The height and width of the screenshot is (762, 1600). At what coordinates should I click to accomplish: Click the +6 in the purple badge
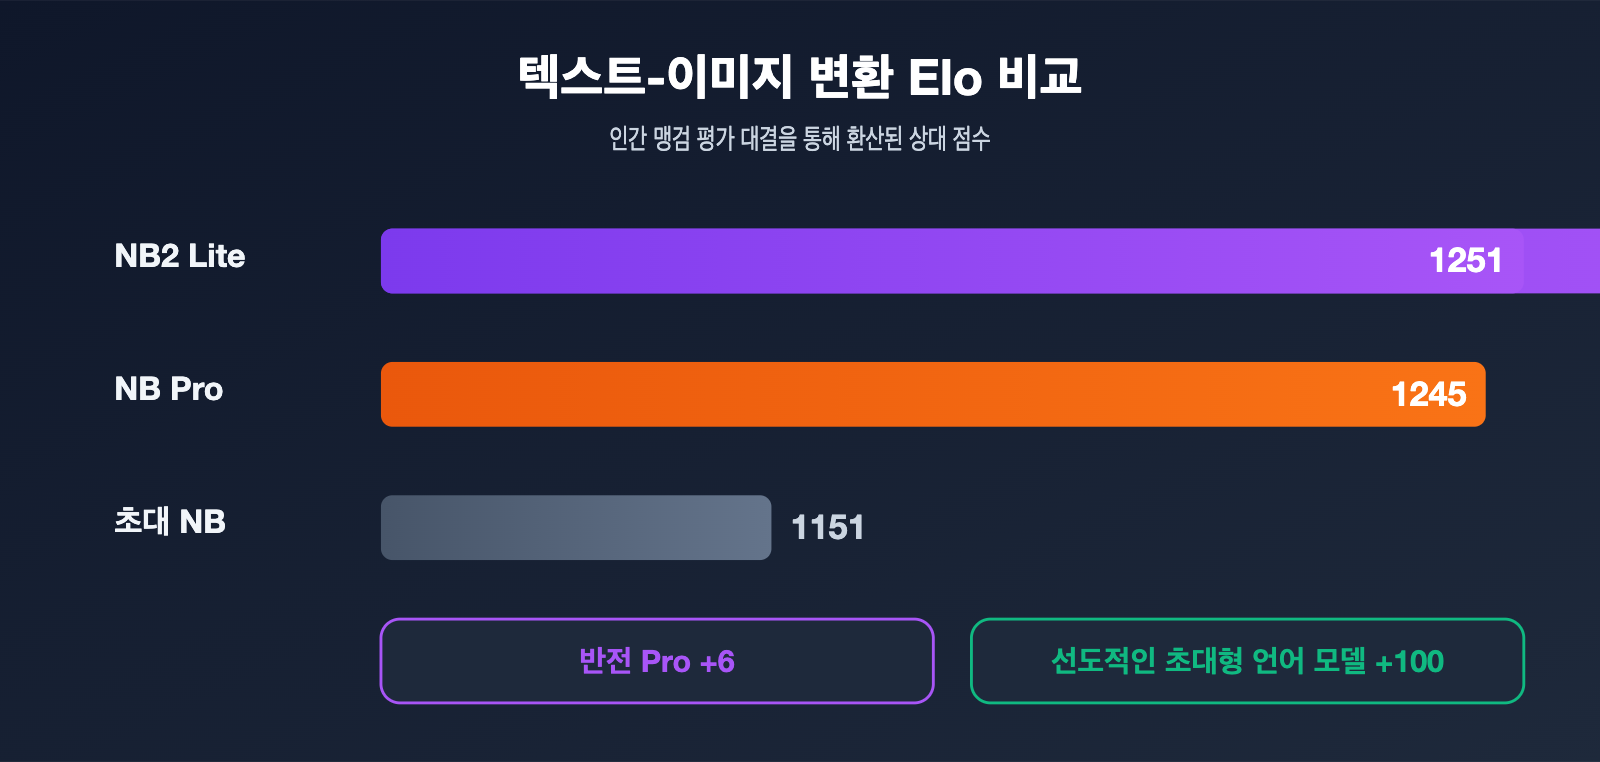point(717,662)
